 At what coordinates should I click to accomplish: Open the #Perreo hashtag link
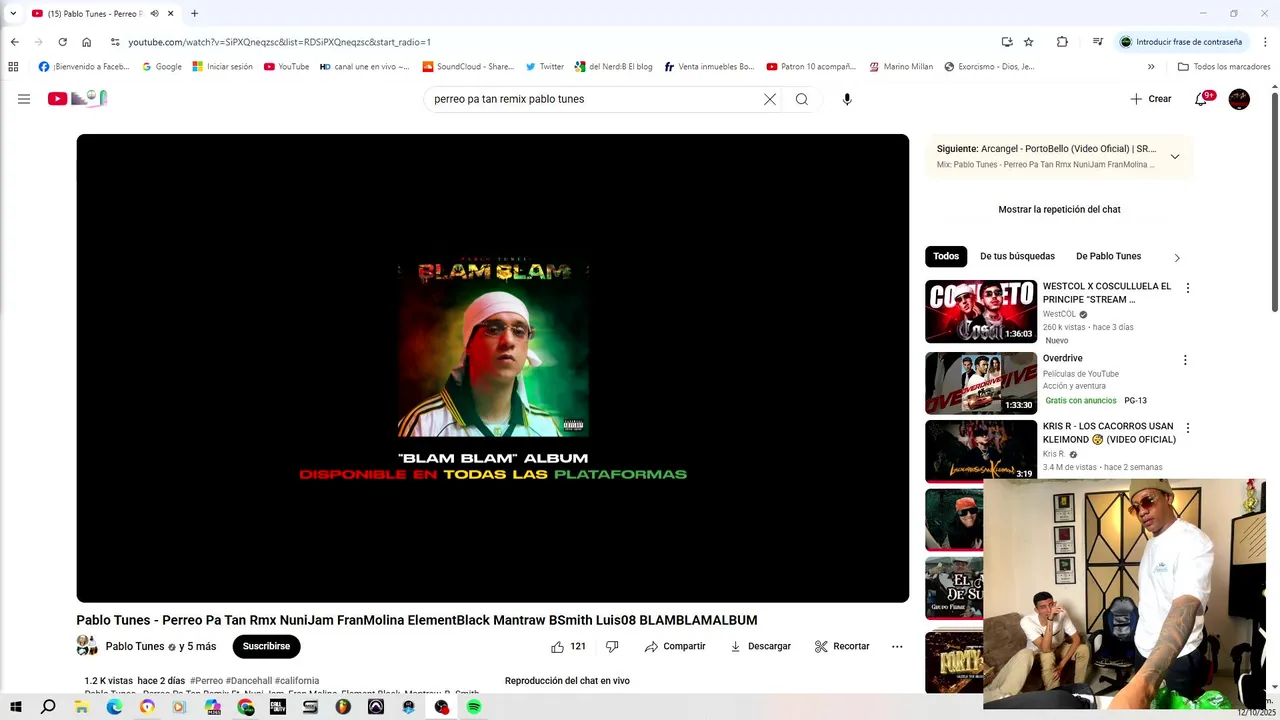pyautogui.click(x=206, y=681)
